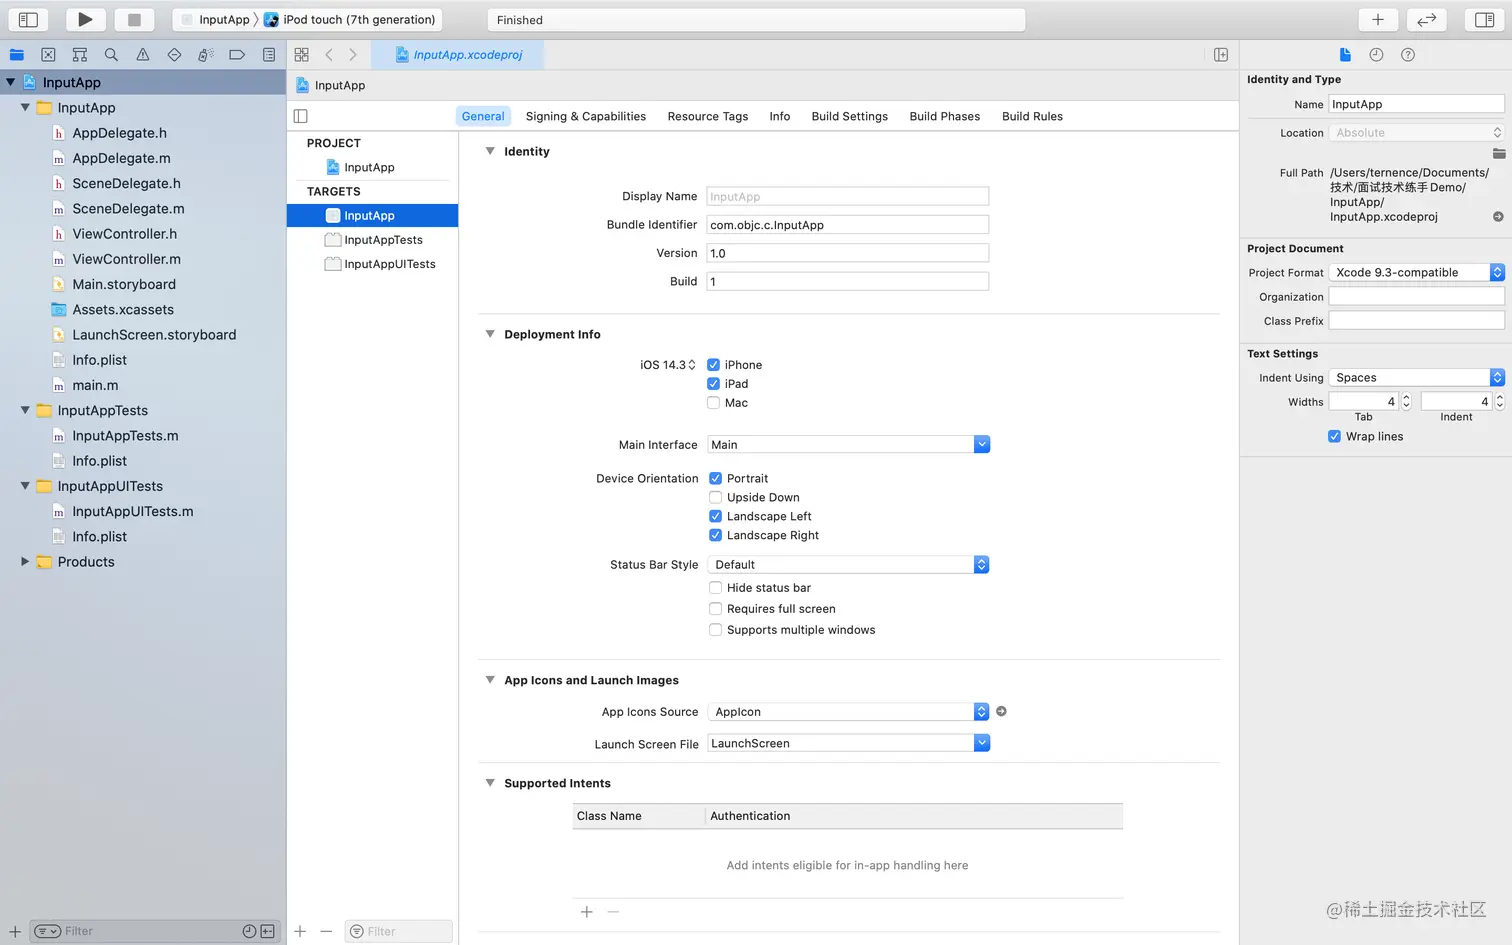The height and width of the screenshot is (945, 1512).
Task: Show the Project navigator folder icon
Action: [x=17, y=55]
